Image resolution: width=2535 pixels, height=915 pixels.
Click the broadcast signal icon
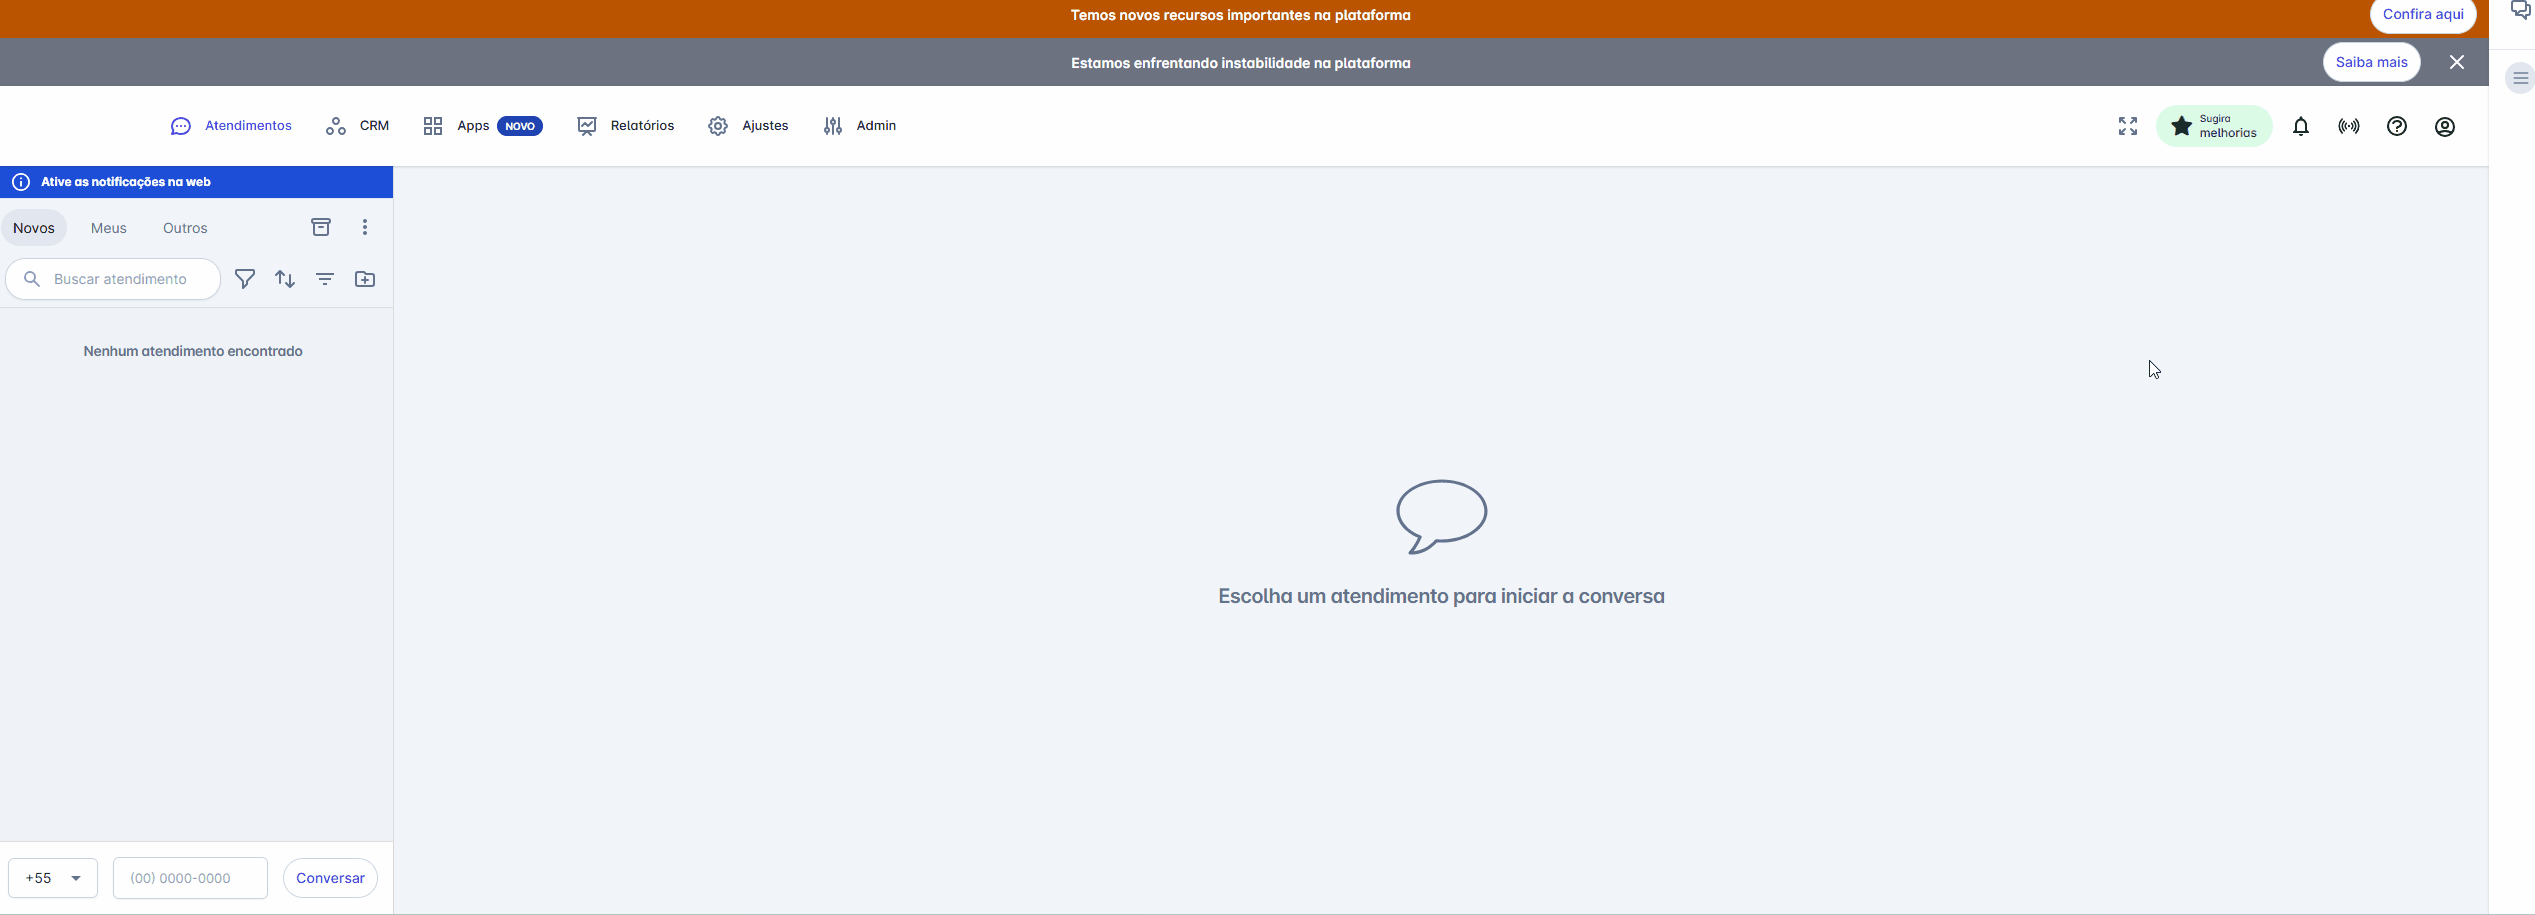pyautogui.click(x=2349, y=126)
